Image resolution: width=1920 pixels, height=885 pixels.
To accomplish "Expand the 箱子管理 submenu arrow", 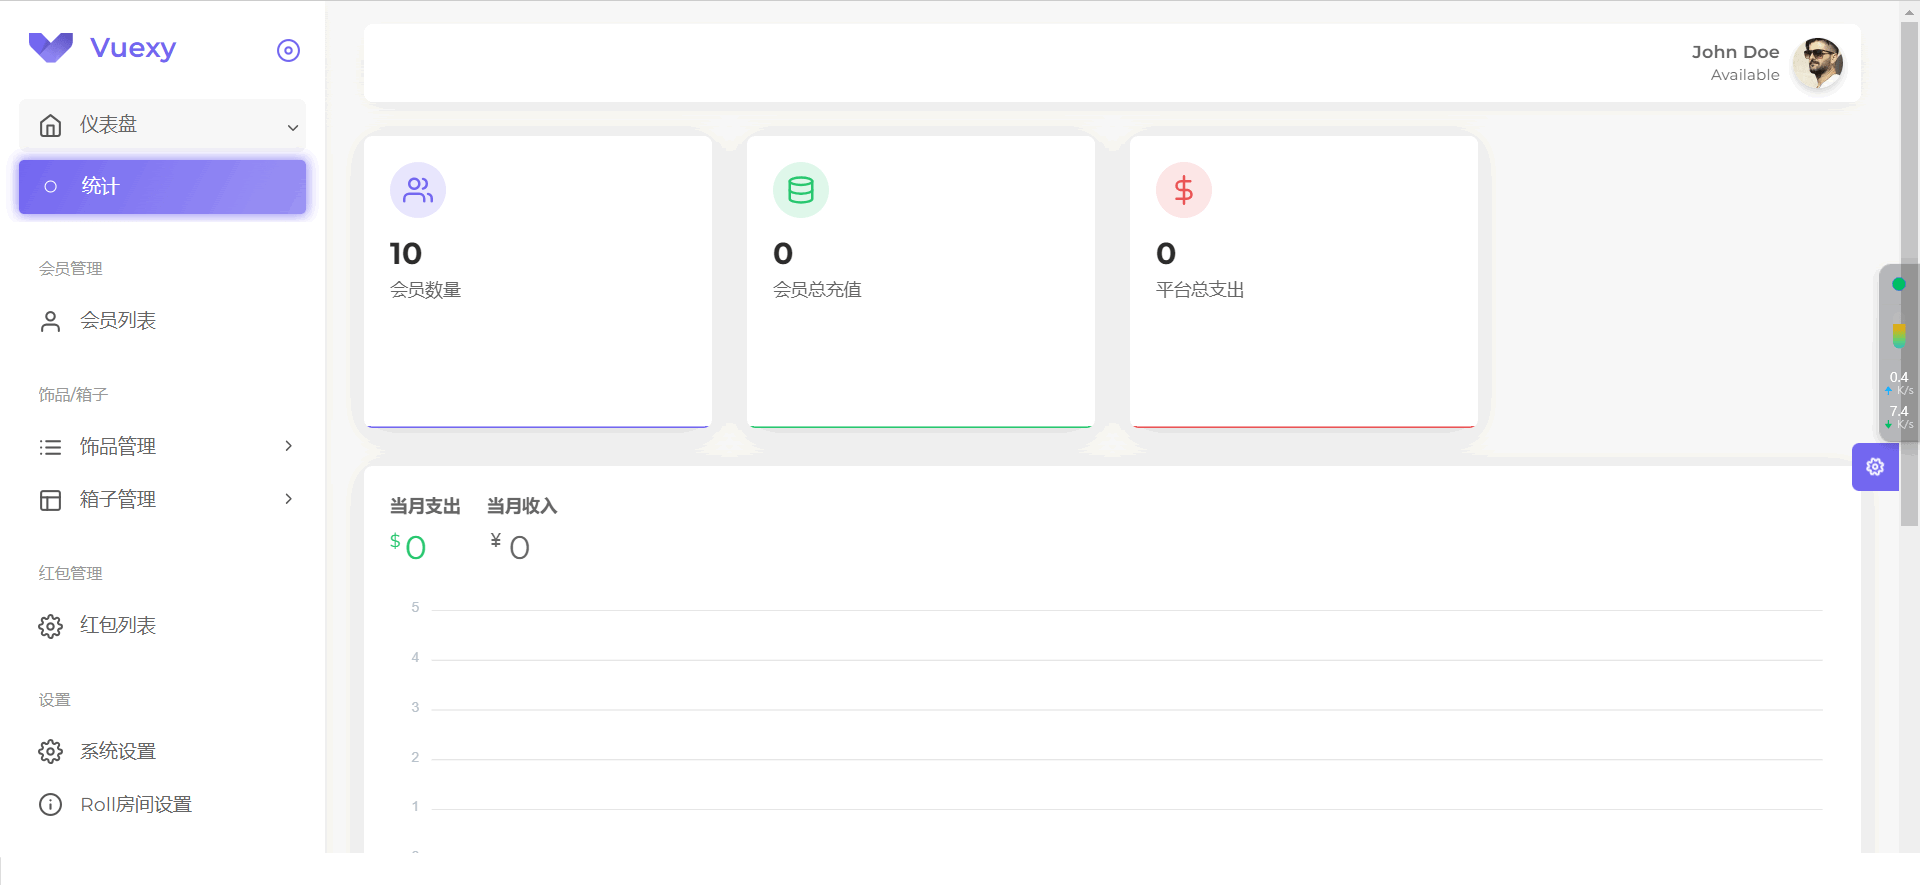I will tap(289, 498).
